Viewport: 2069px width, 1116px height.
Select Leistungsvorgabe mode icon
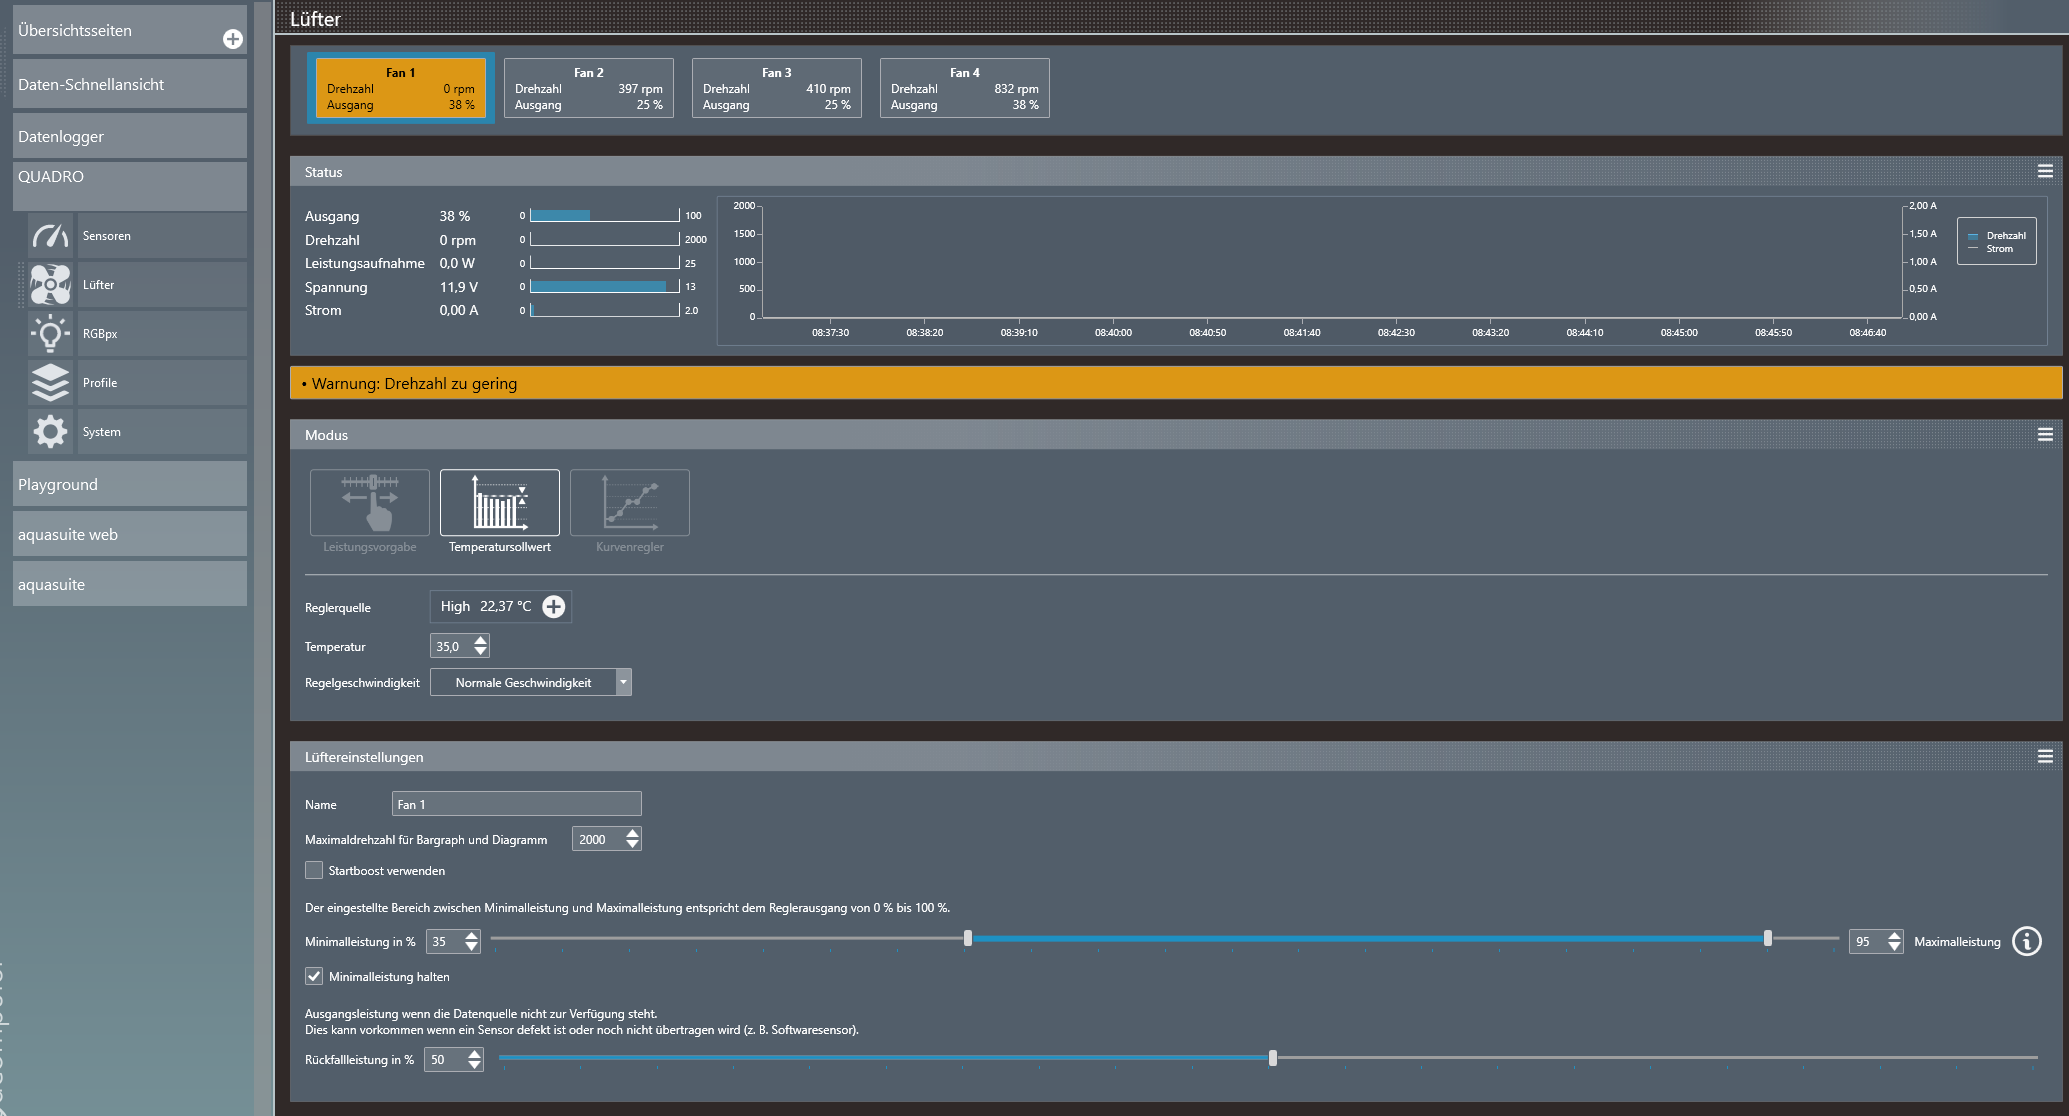(370, 503)
